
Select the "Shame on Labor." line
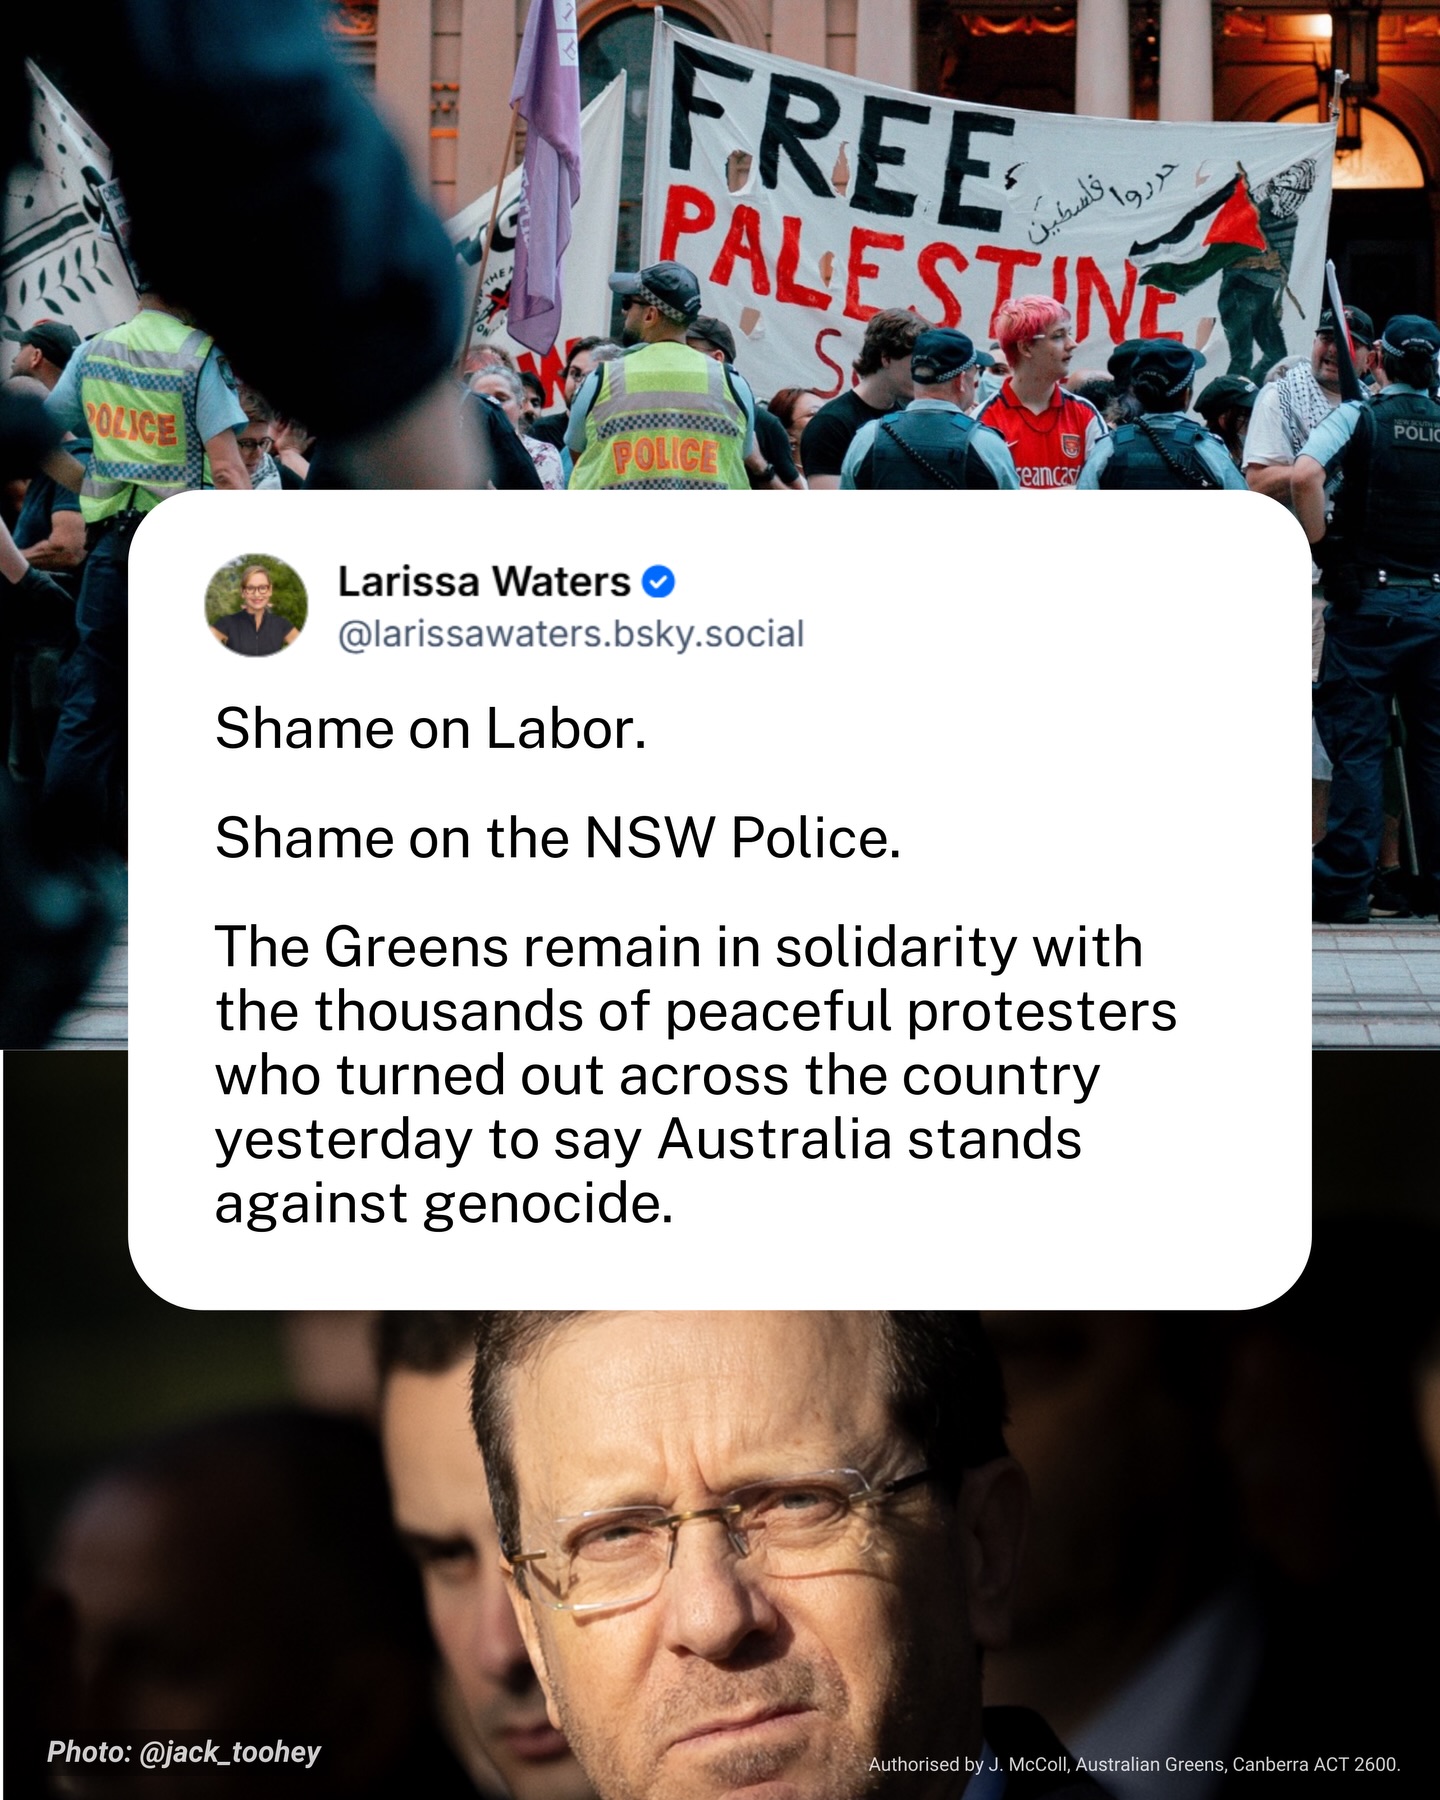click(431, 728)
